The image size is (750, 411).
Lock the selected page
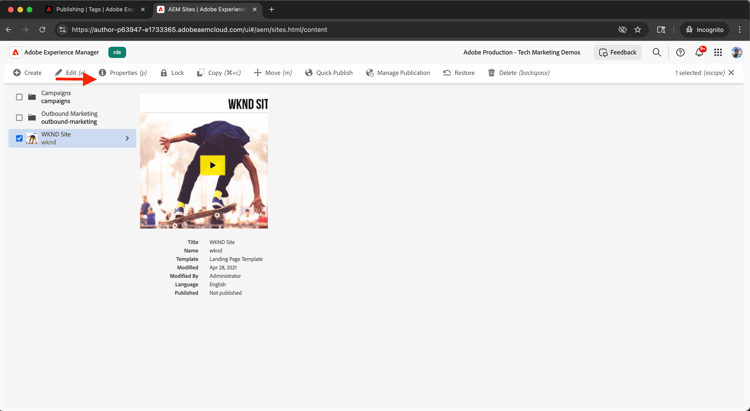(172, 73)
